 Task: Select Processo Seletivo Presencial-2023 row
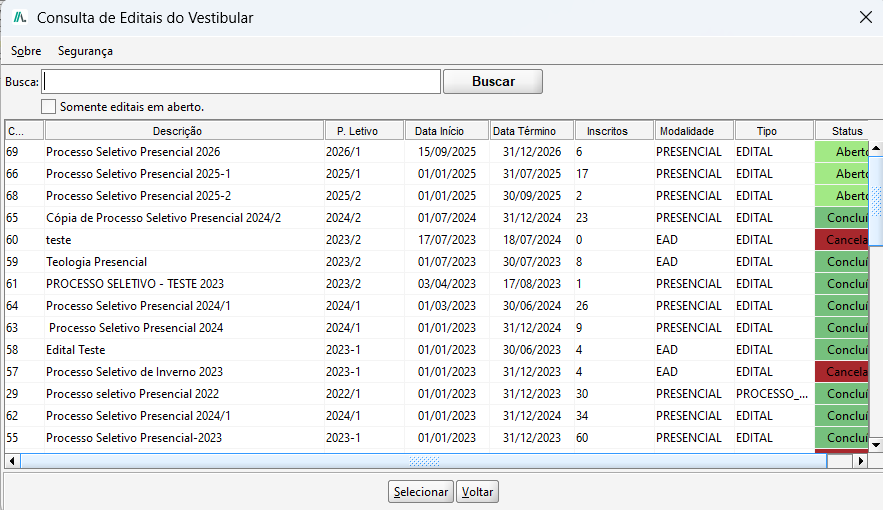(x=436, y=437)
